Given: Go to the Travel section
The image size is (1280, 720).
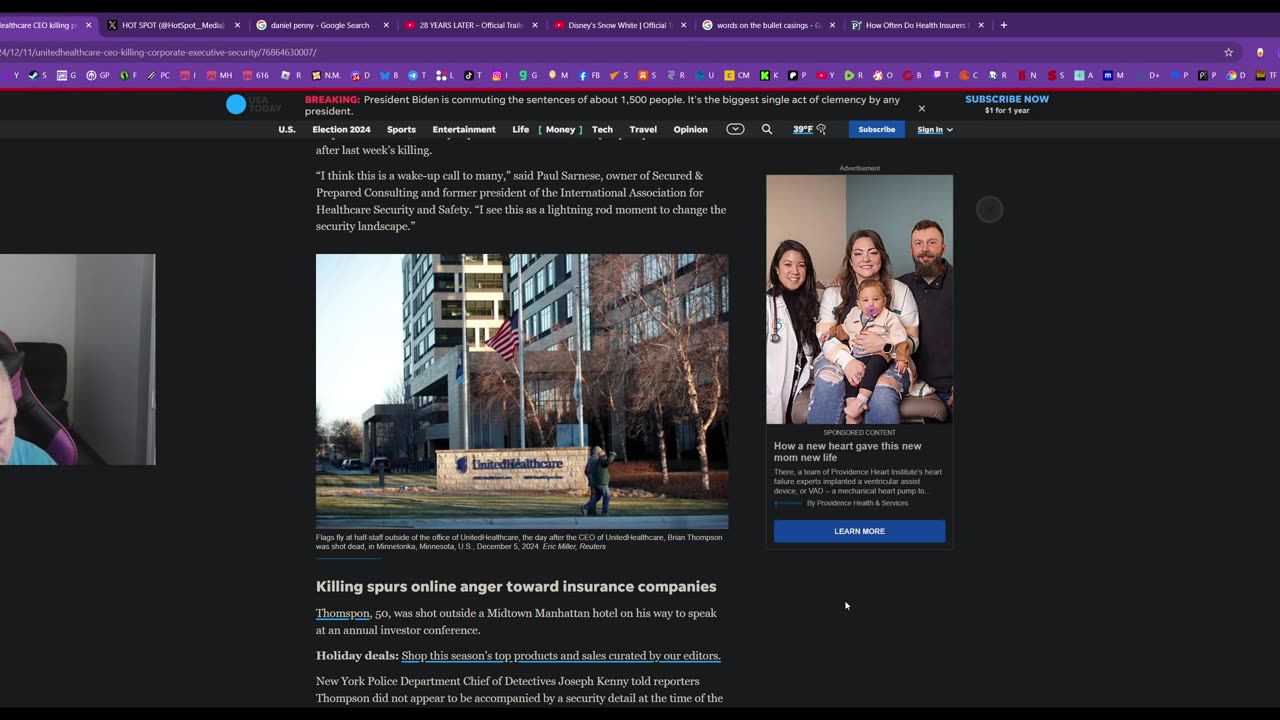Looking at the screenshot, I should pyautogui.click(x=643, y=129).
